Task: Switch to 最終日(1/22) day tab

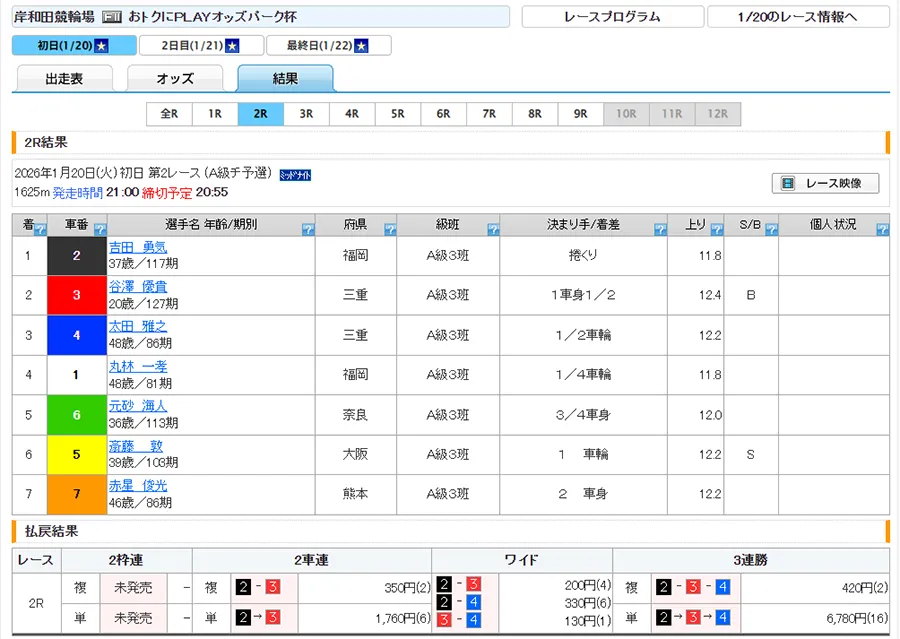Action: 327,46
